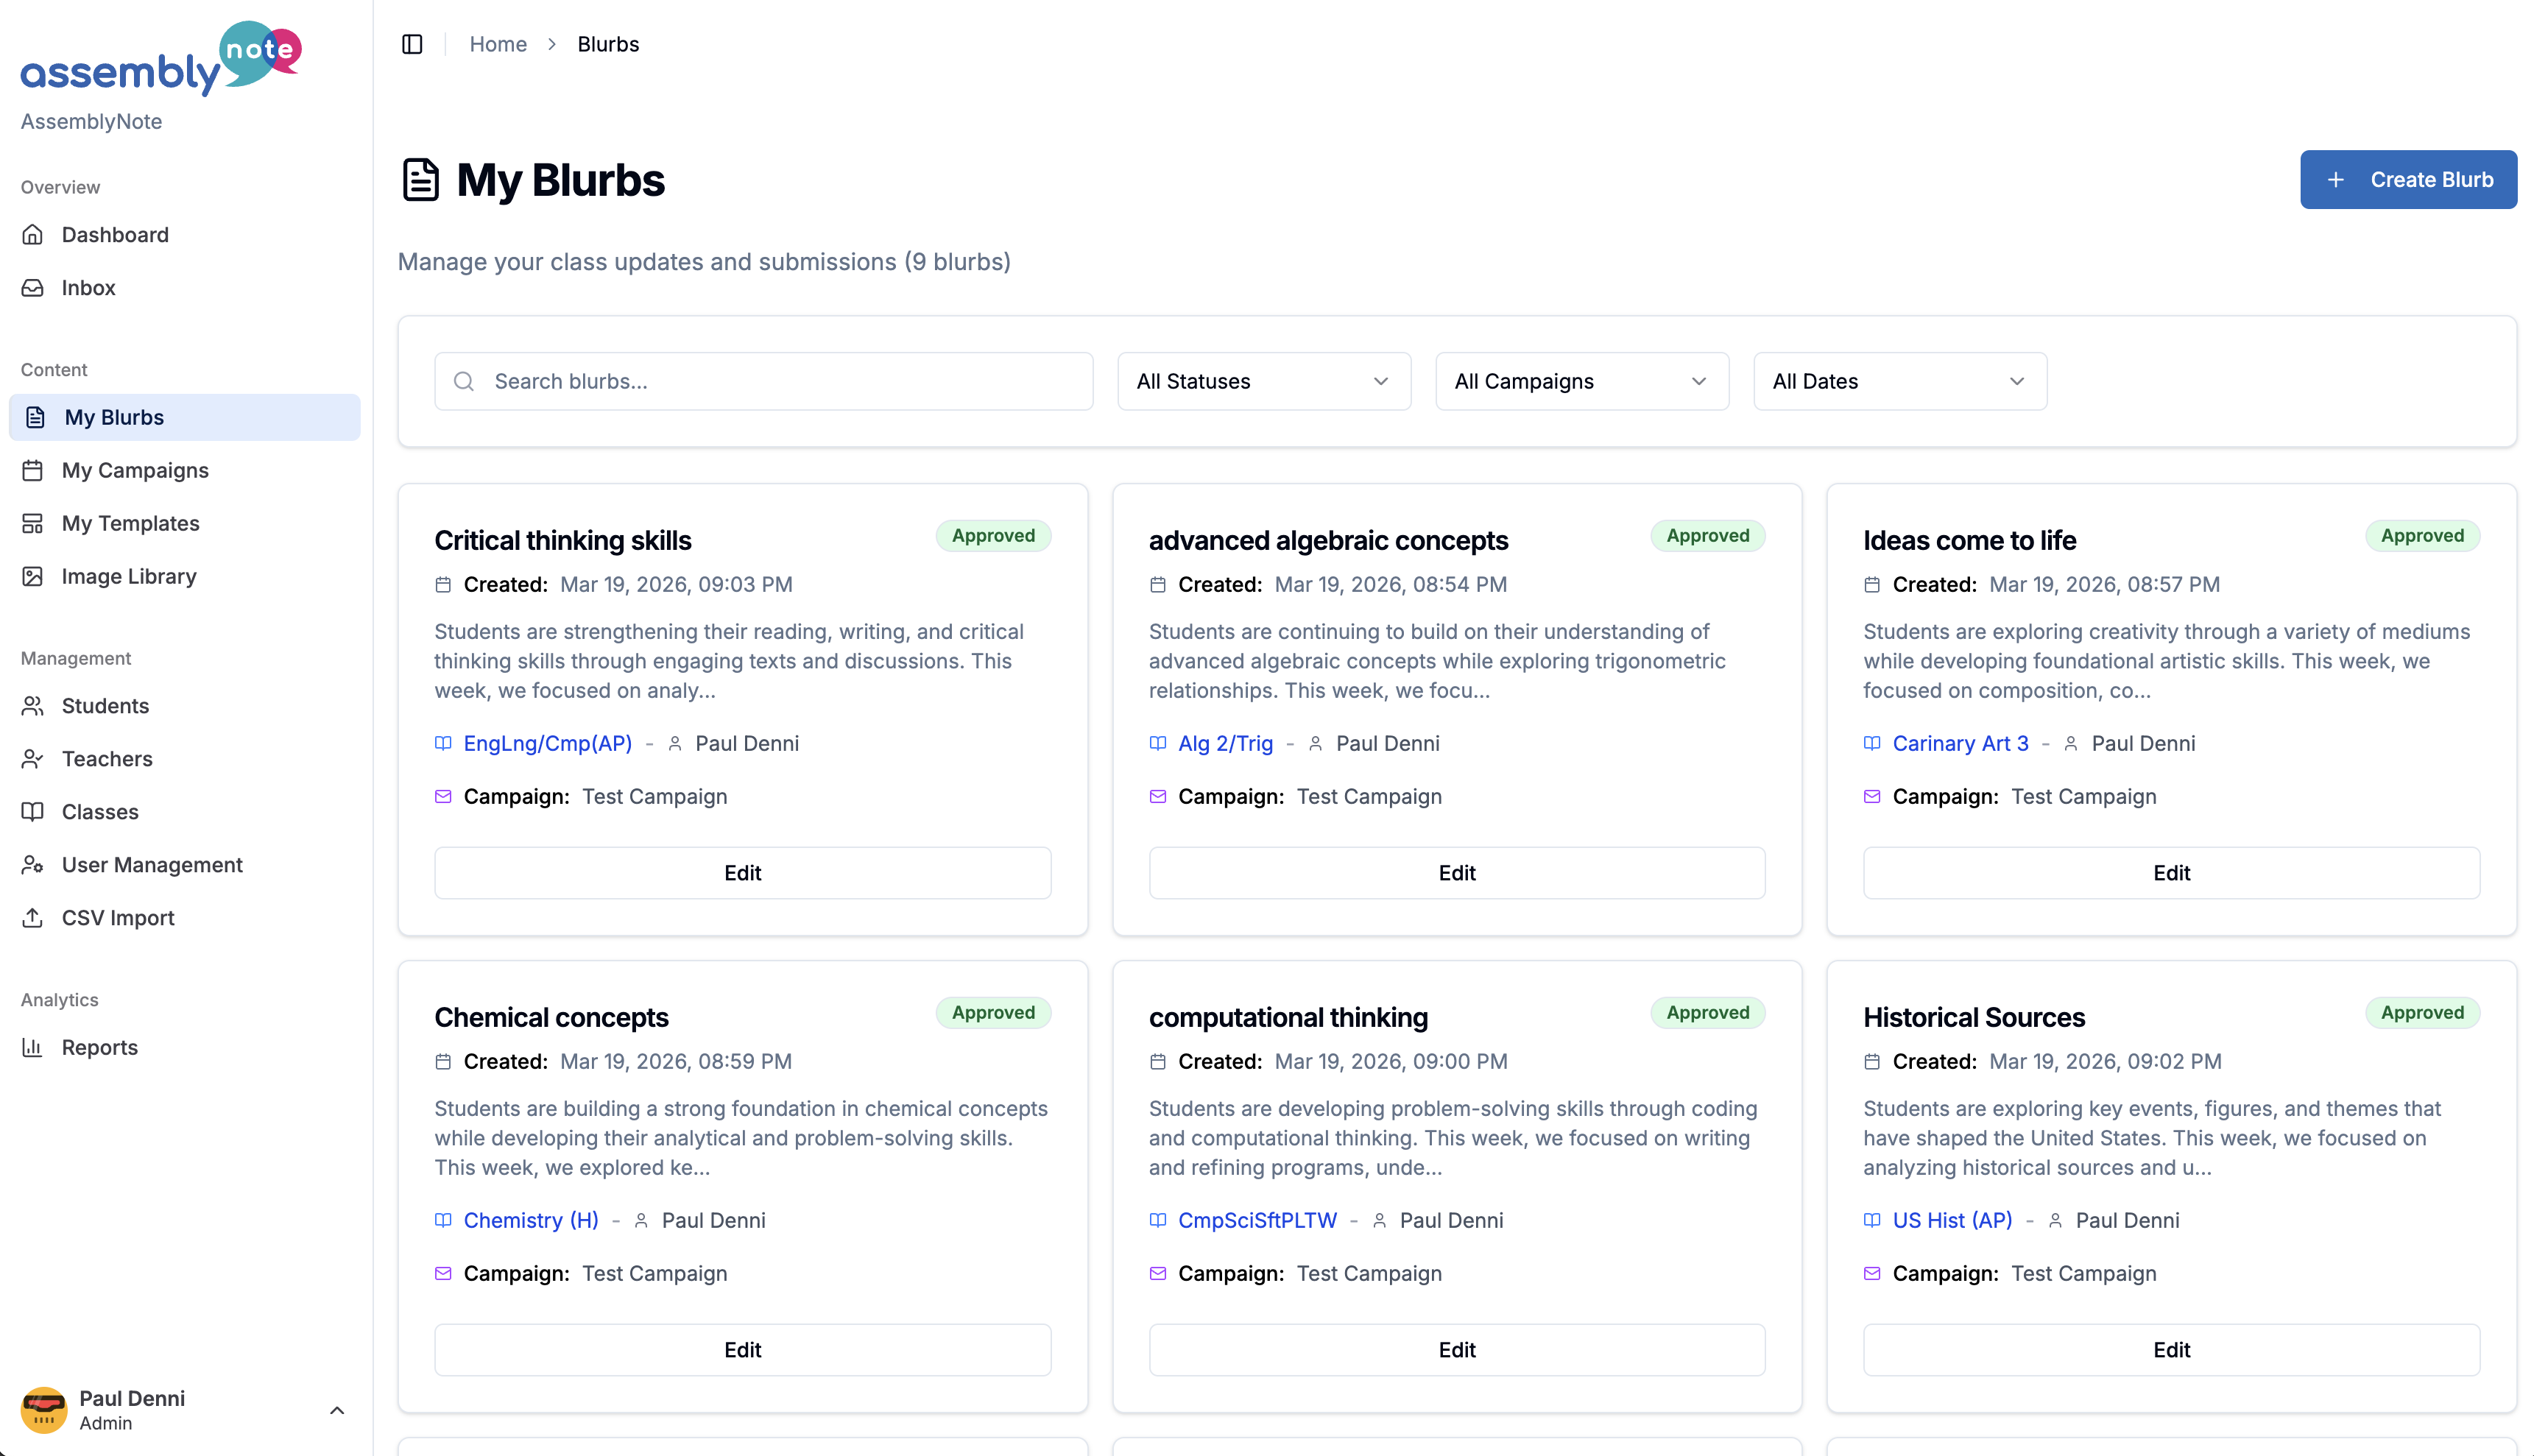Open the All Dates dropdown

[x=1899, y=381]
